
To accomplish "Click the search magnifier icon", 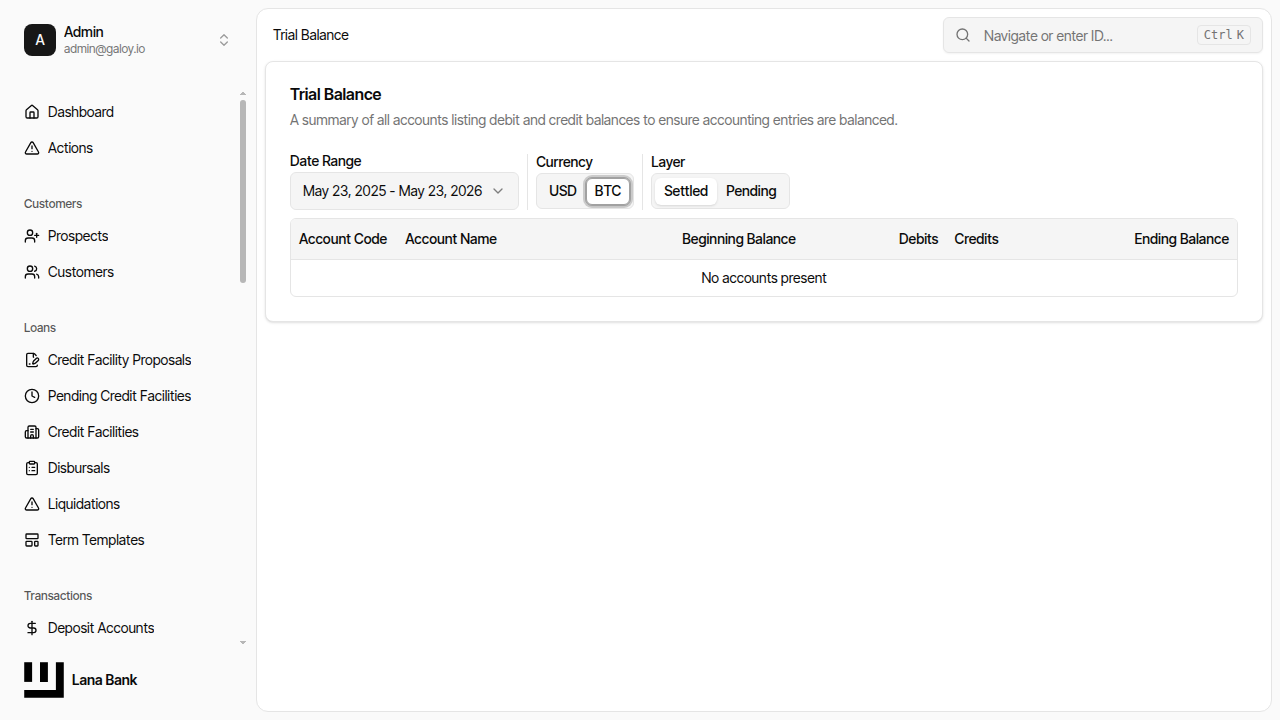I will point(963,35).
